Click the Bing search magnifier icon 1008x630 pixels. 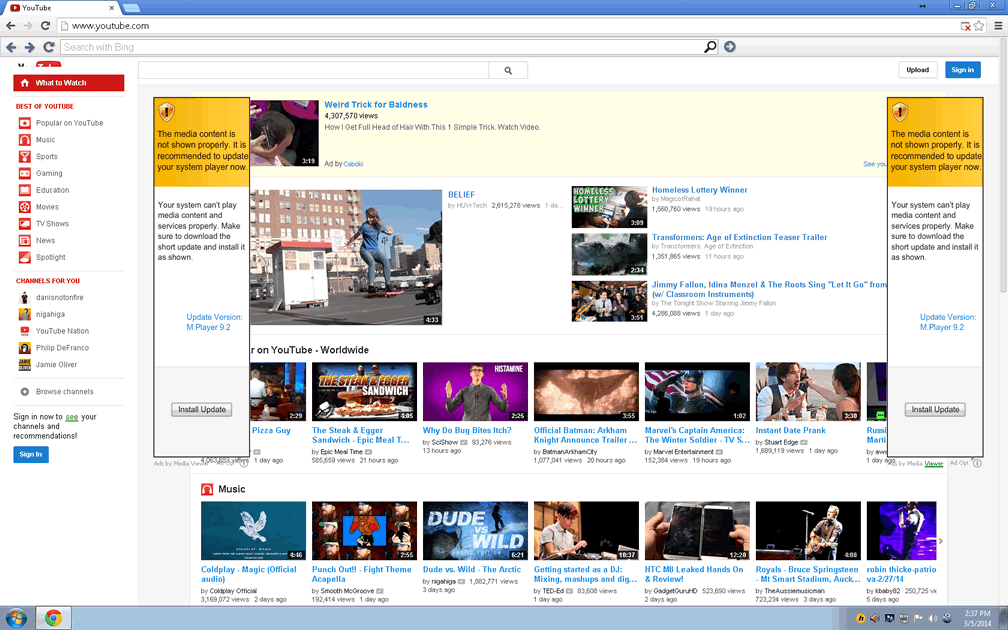click(710, 47)
